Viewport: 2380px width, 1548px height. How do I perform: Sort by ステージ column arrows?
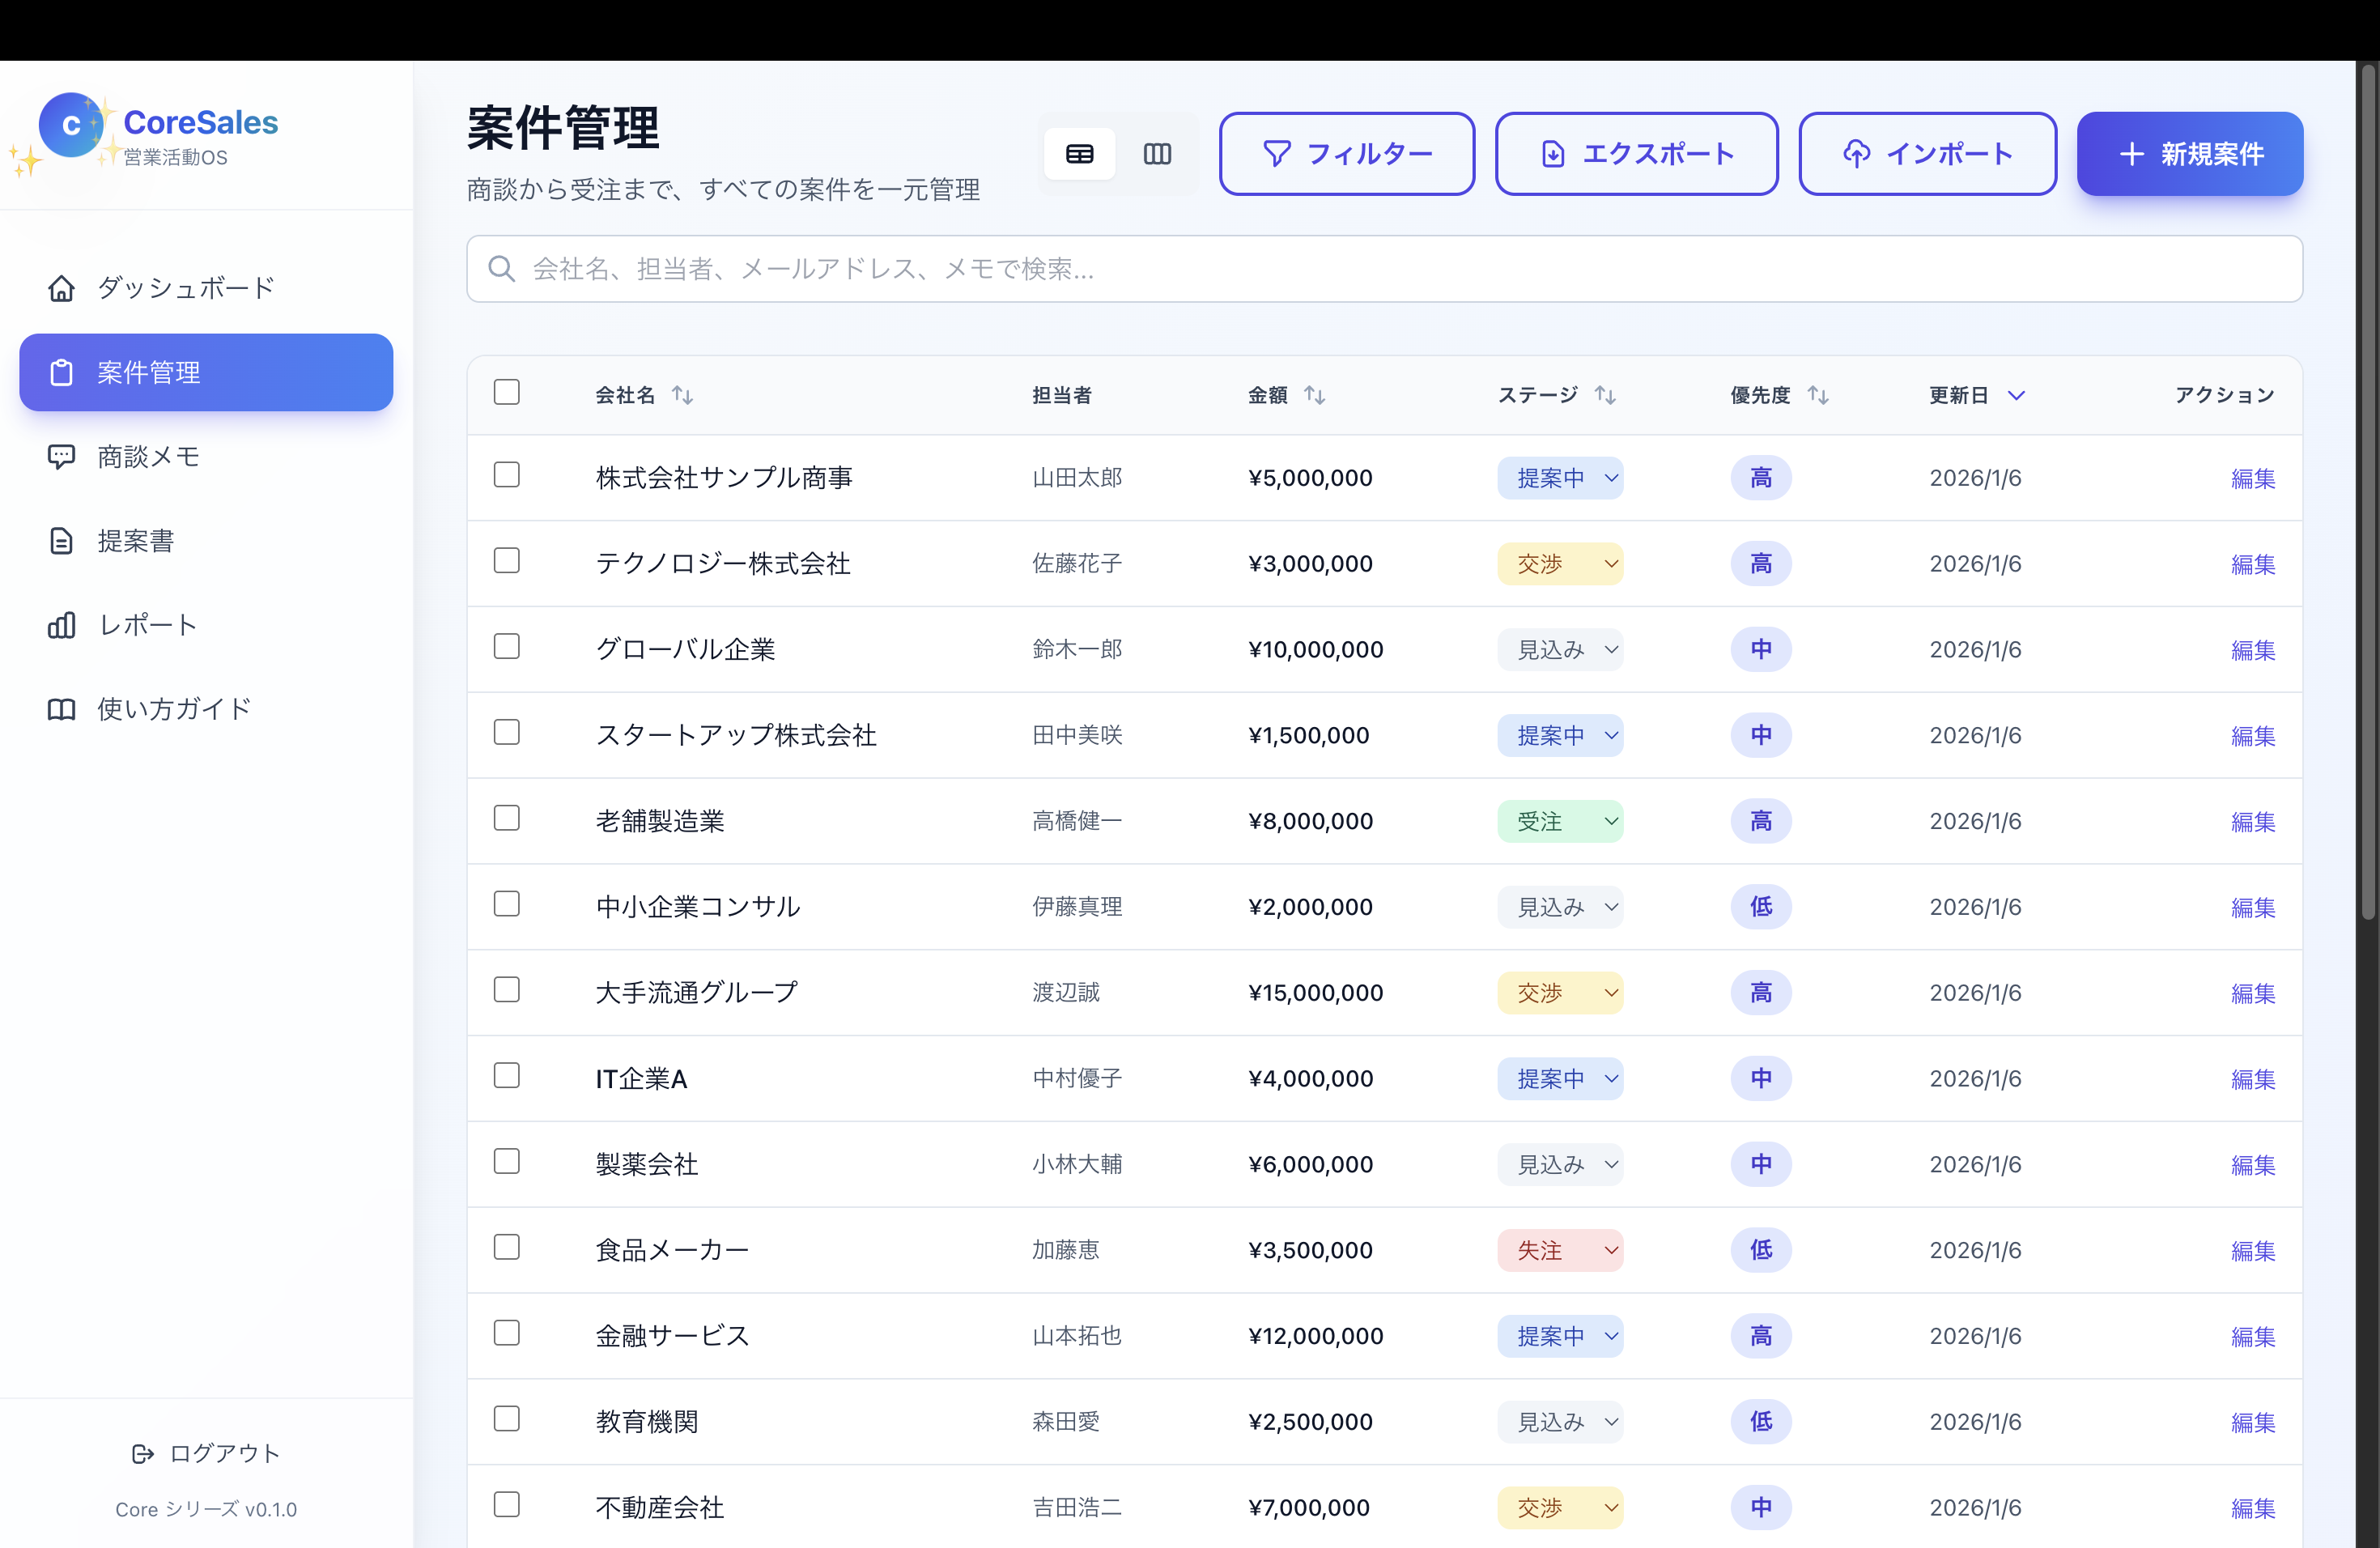point(1604,395)
